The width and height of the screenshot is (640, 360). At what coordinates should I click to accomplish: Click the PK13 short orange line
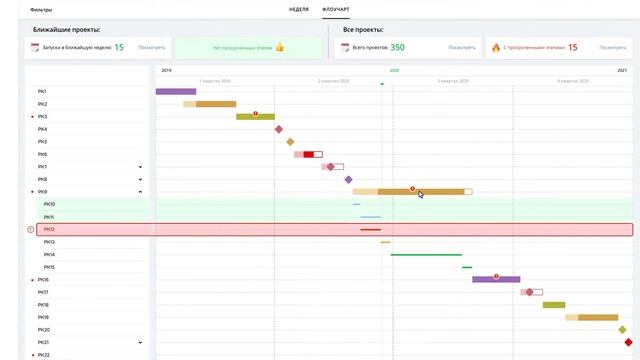[385, 242]
